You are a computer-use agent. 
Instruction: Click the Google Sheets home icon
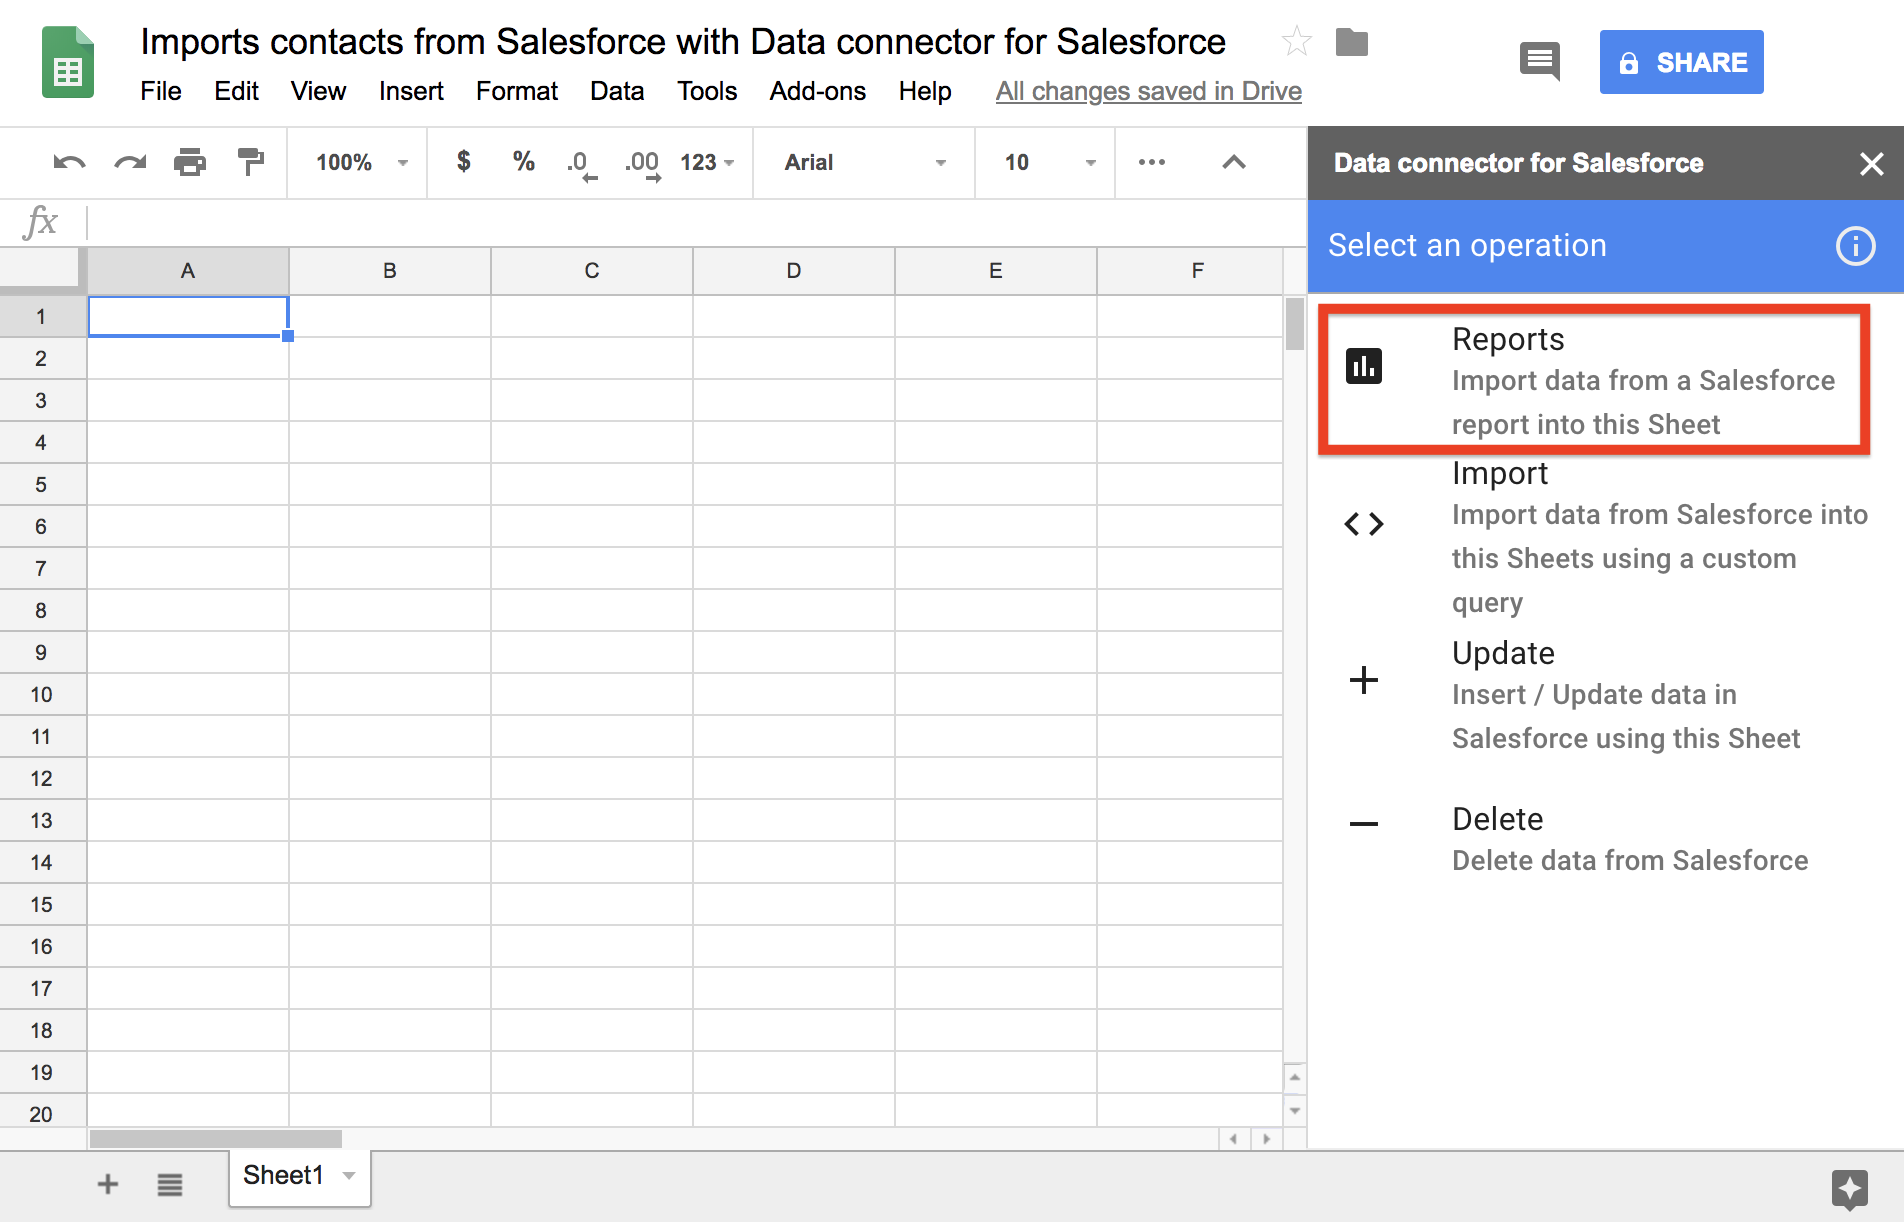point(68,63)
